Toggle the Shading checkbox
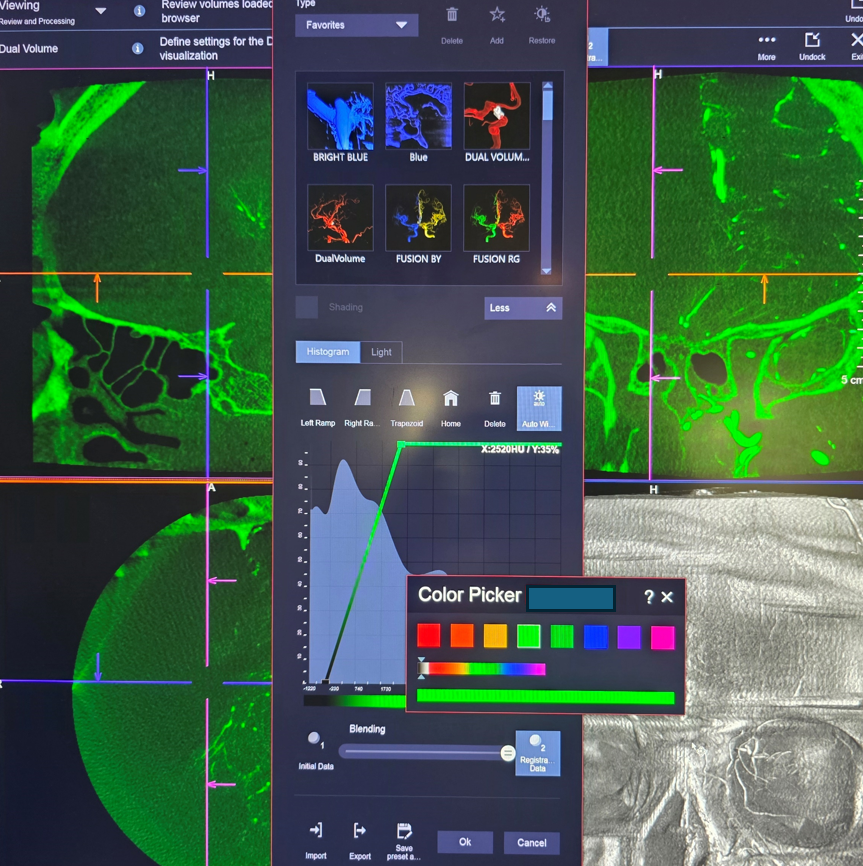The height and width of the screenshot is (866, 863). coord(307,307)
